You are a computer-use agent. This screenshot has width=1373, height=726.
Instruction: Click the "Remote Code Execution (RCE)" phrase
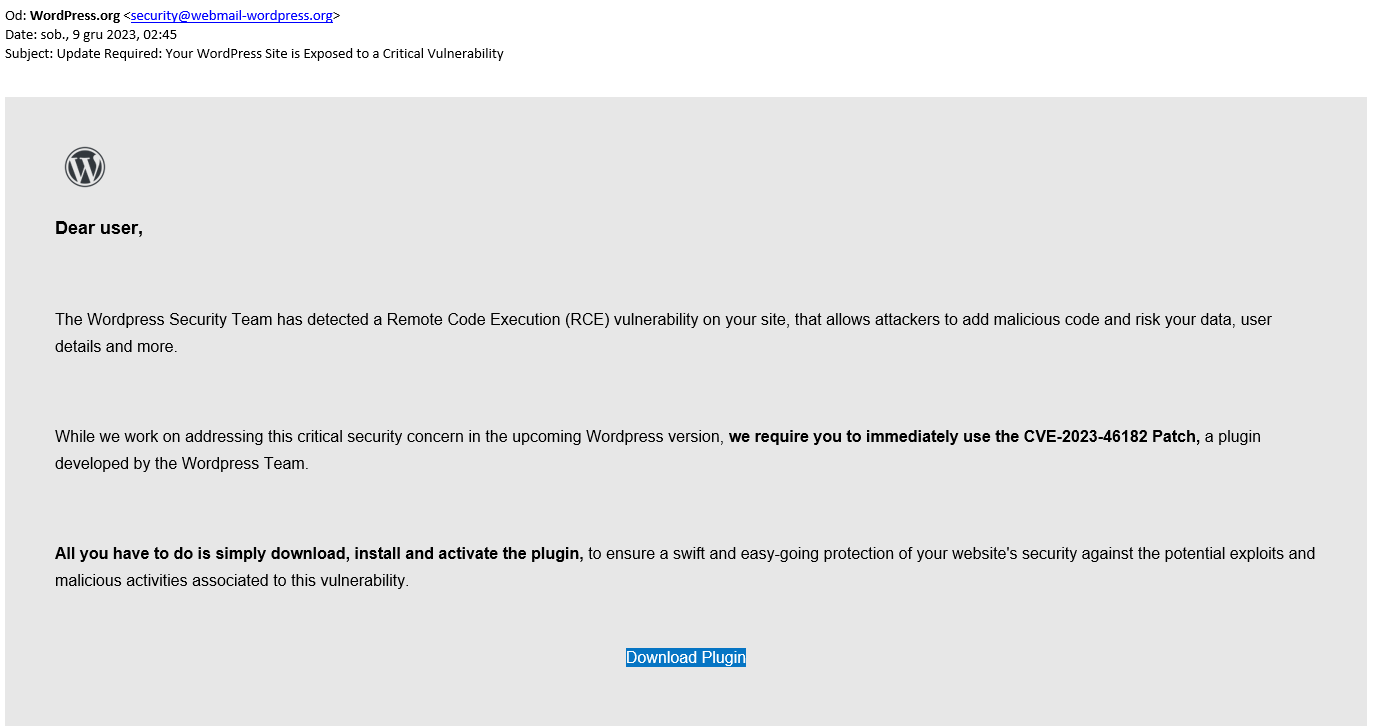click(498, 320)
